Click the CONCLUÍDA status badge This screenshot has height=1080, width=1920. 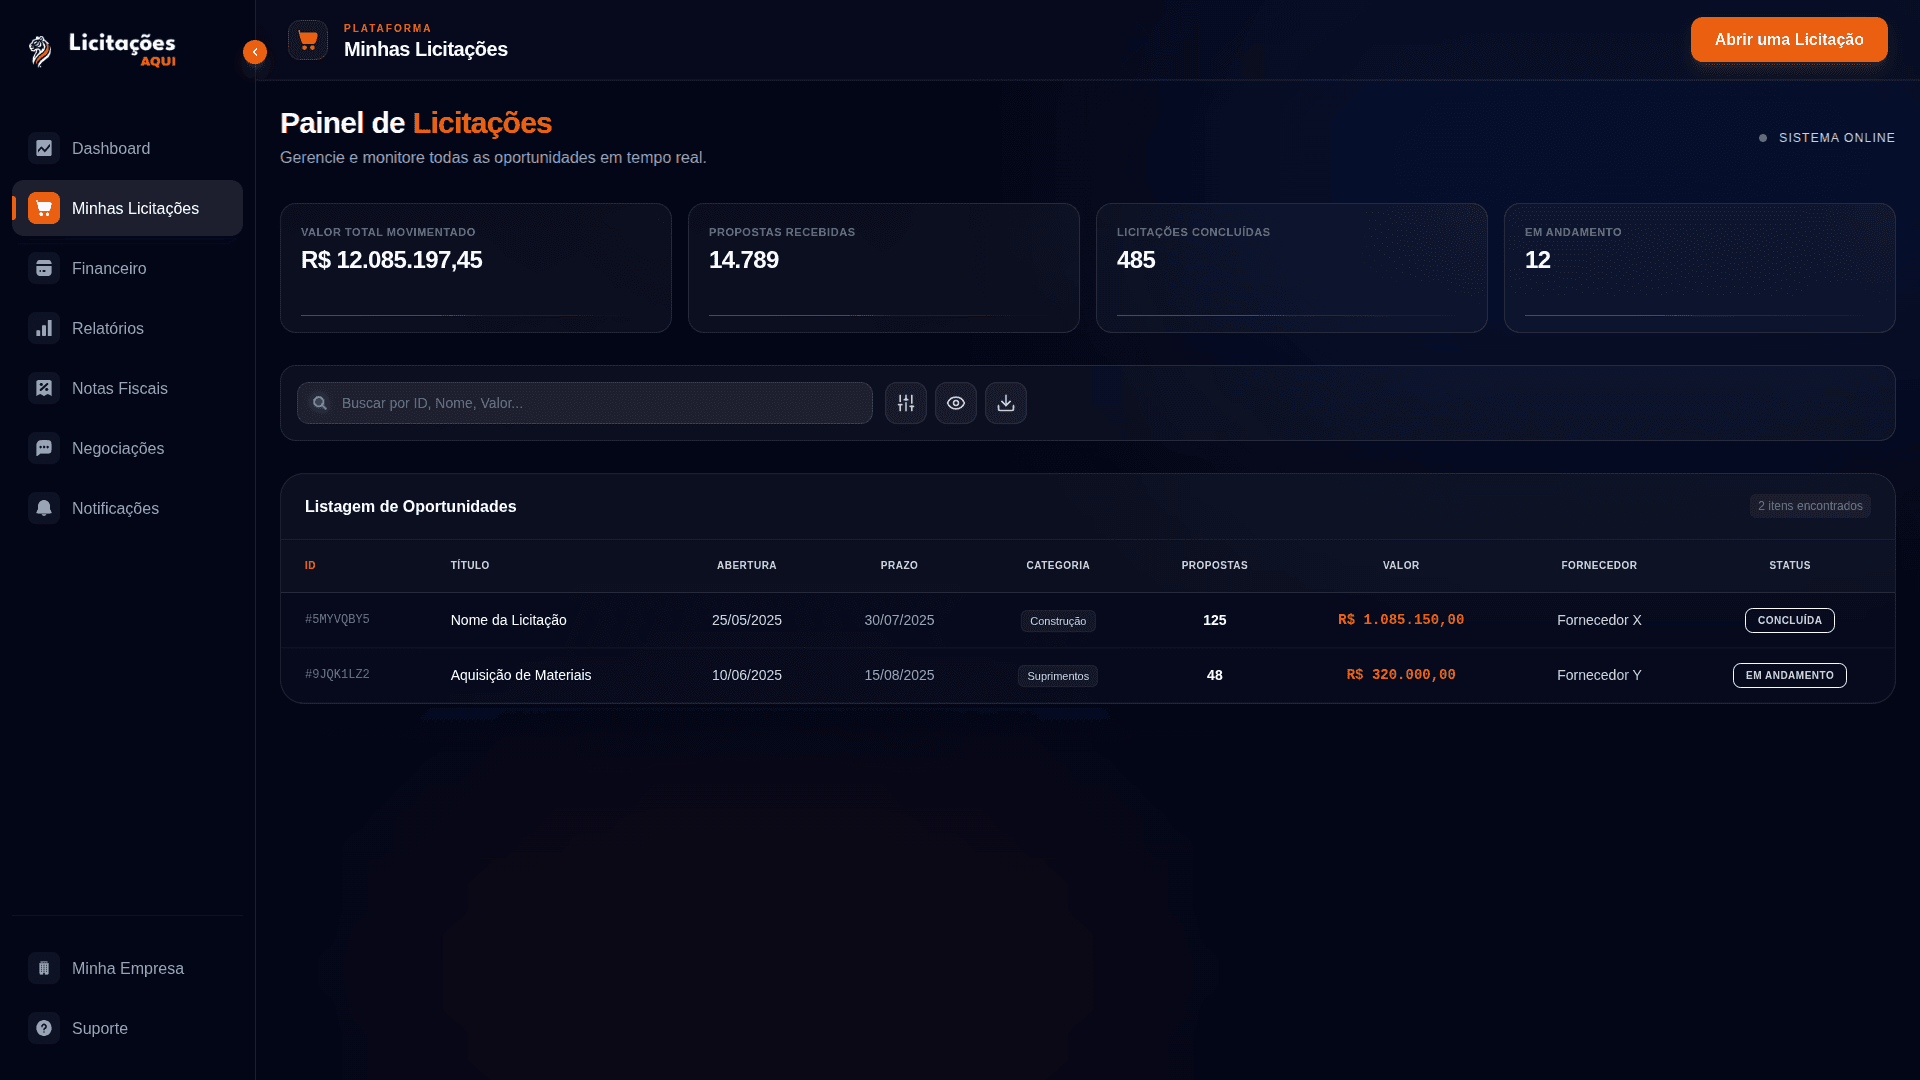pyautogui.click(x=1789, y=621)
